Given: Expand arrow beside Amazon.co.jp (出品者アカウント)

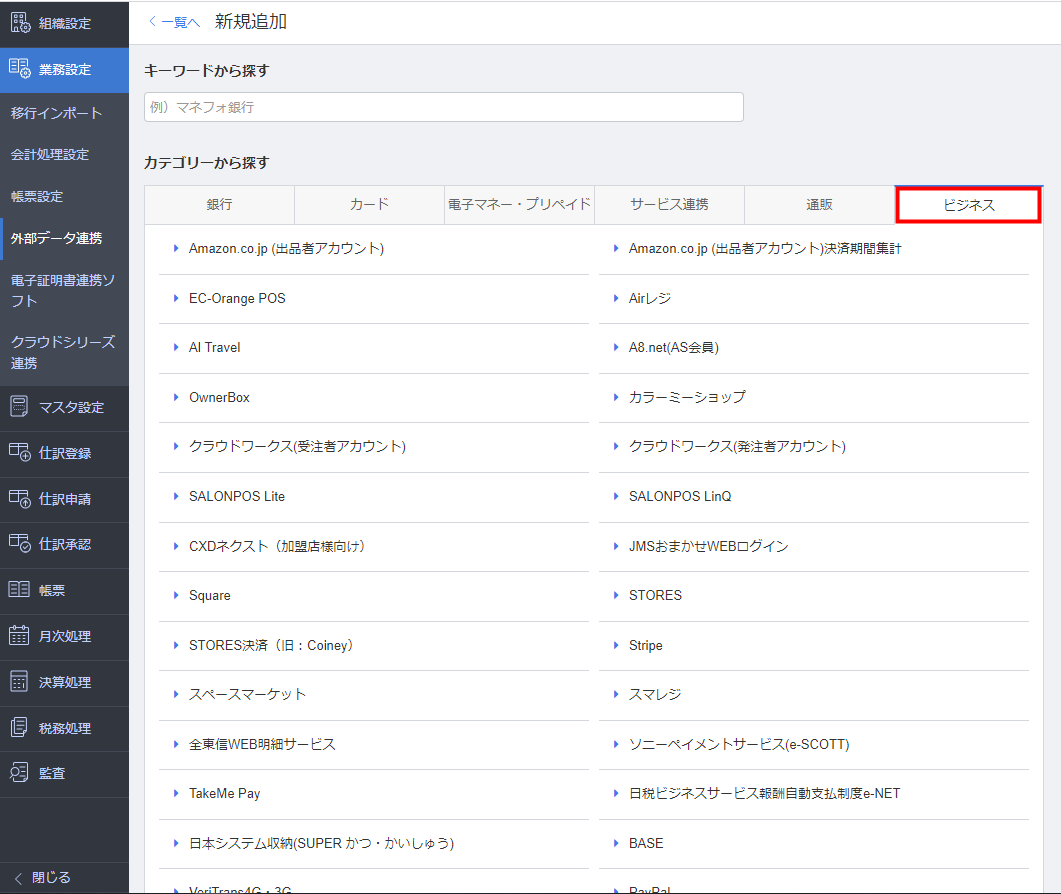Looking at the screenshot, I should point(176,248).
